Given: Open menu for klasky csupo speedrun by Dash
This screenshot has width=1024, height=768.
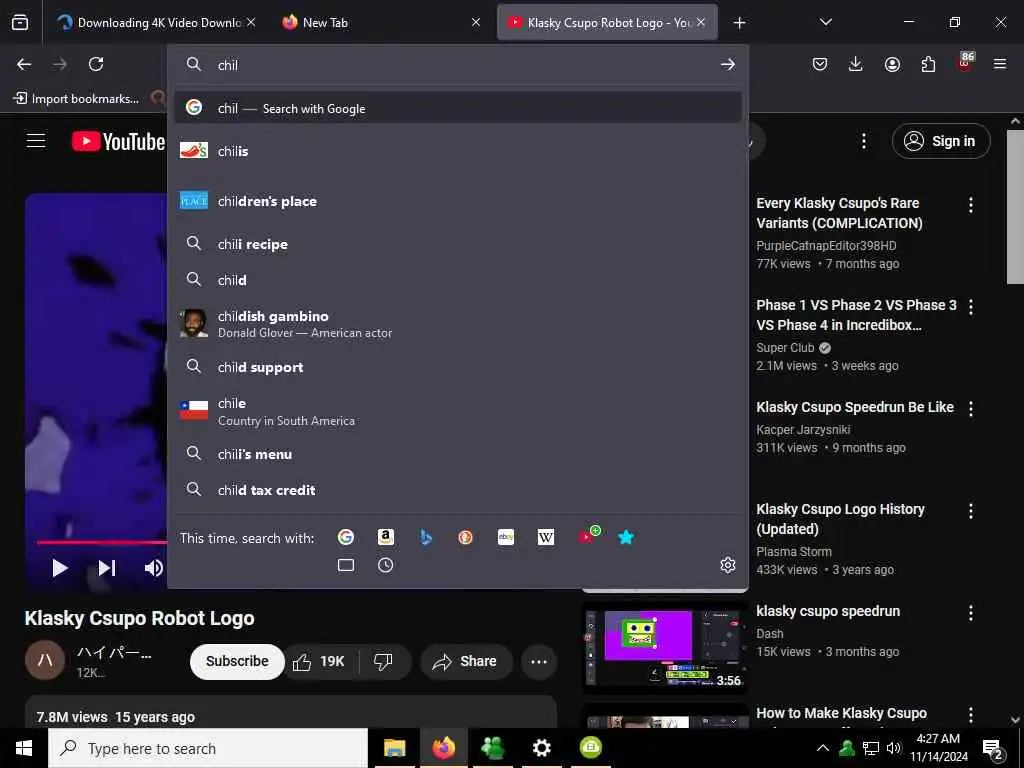Looking at the screenshot, I should pyautogui.click(x=971, y=613).
